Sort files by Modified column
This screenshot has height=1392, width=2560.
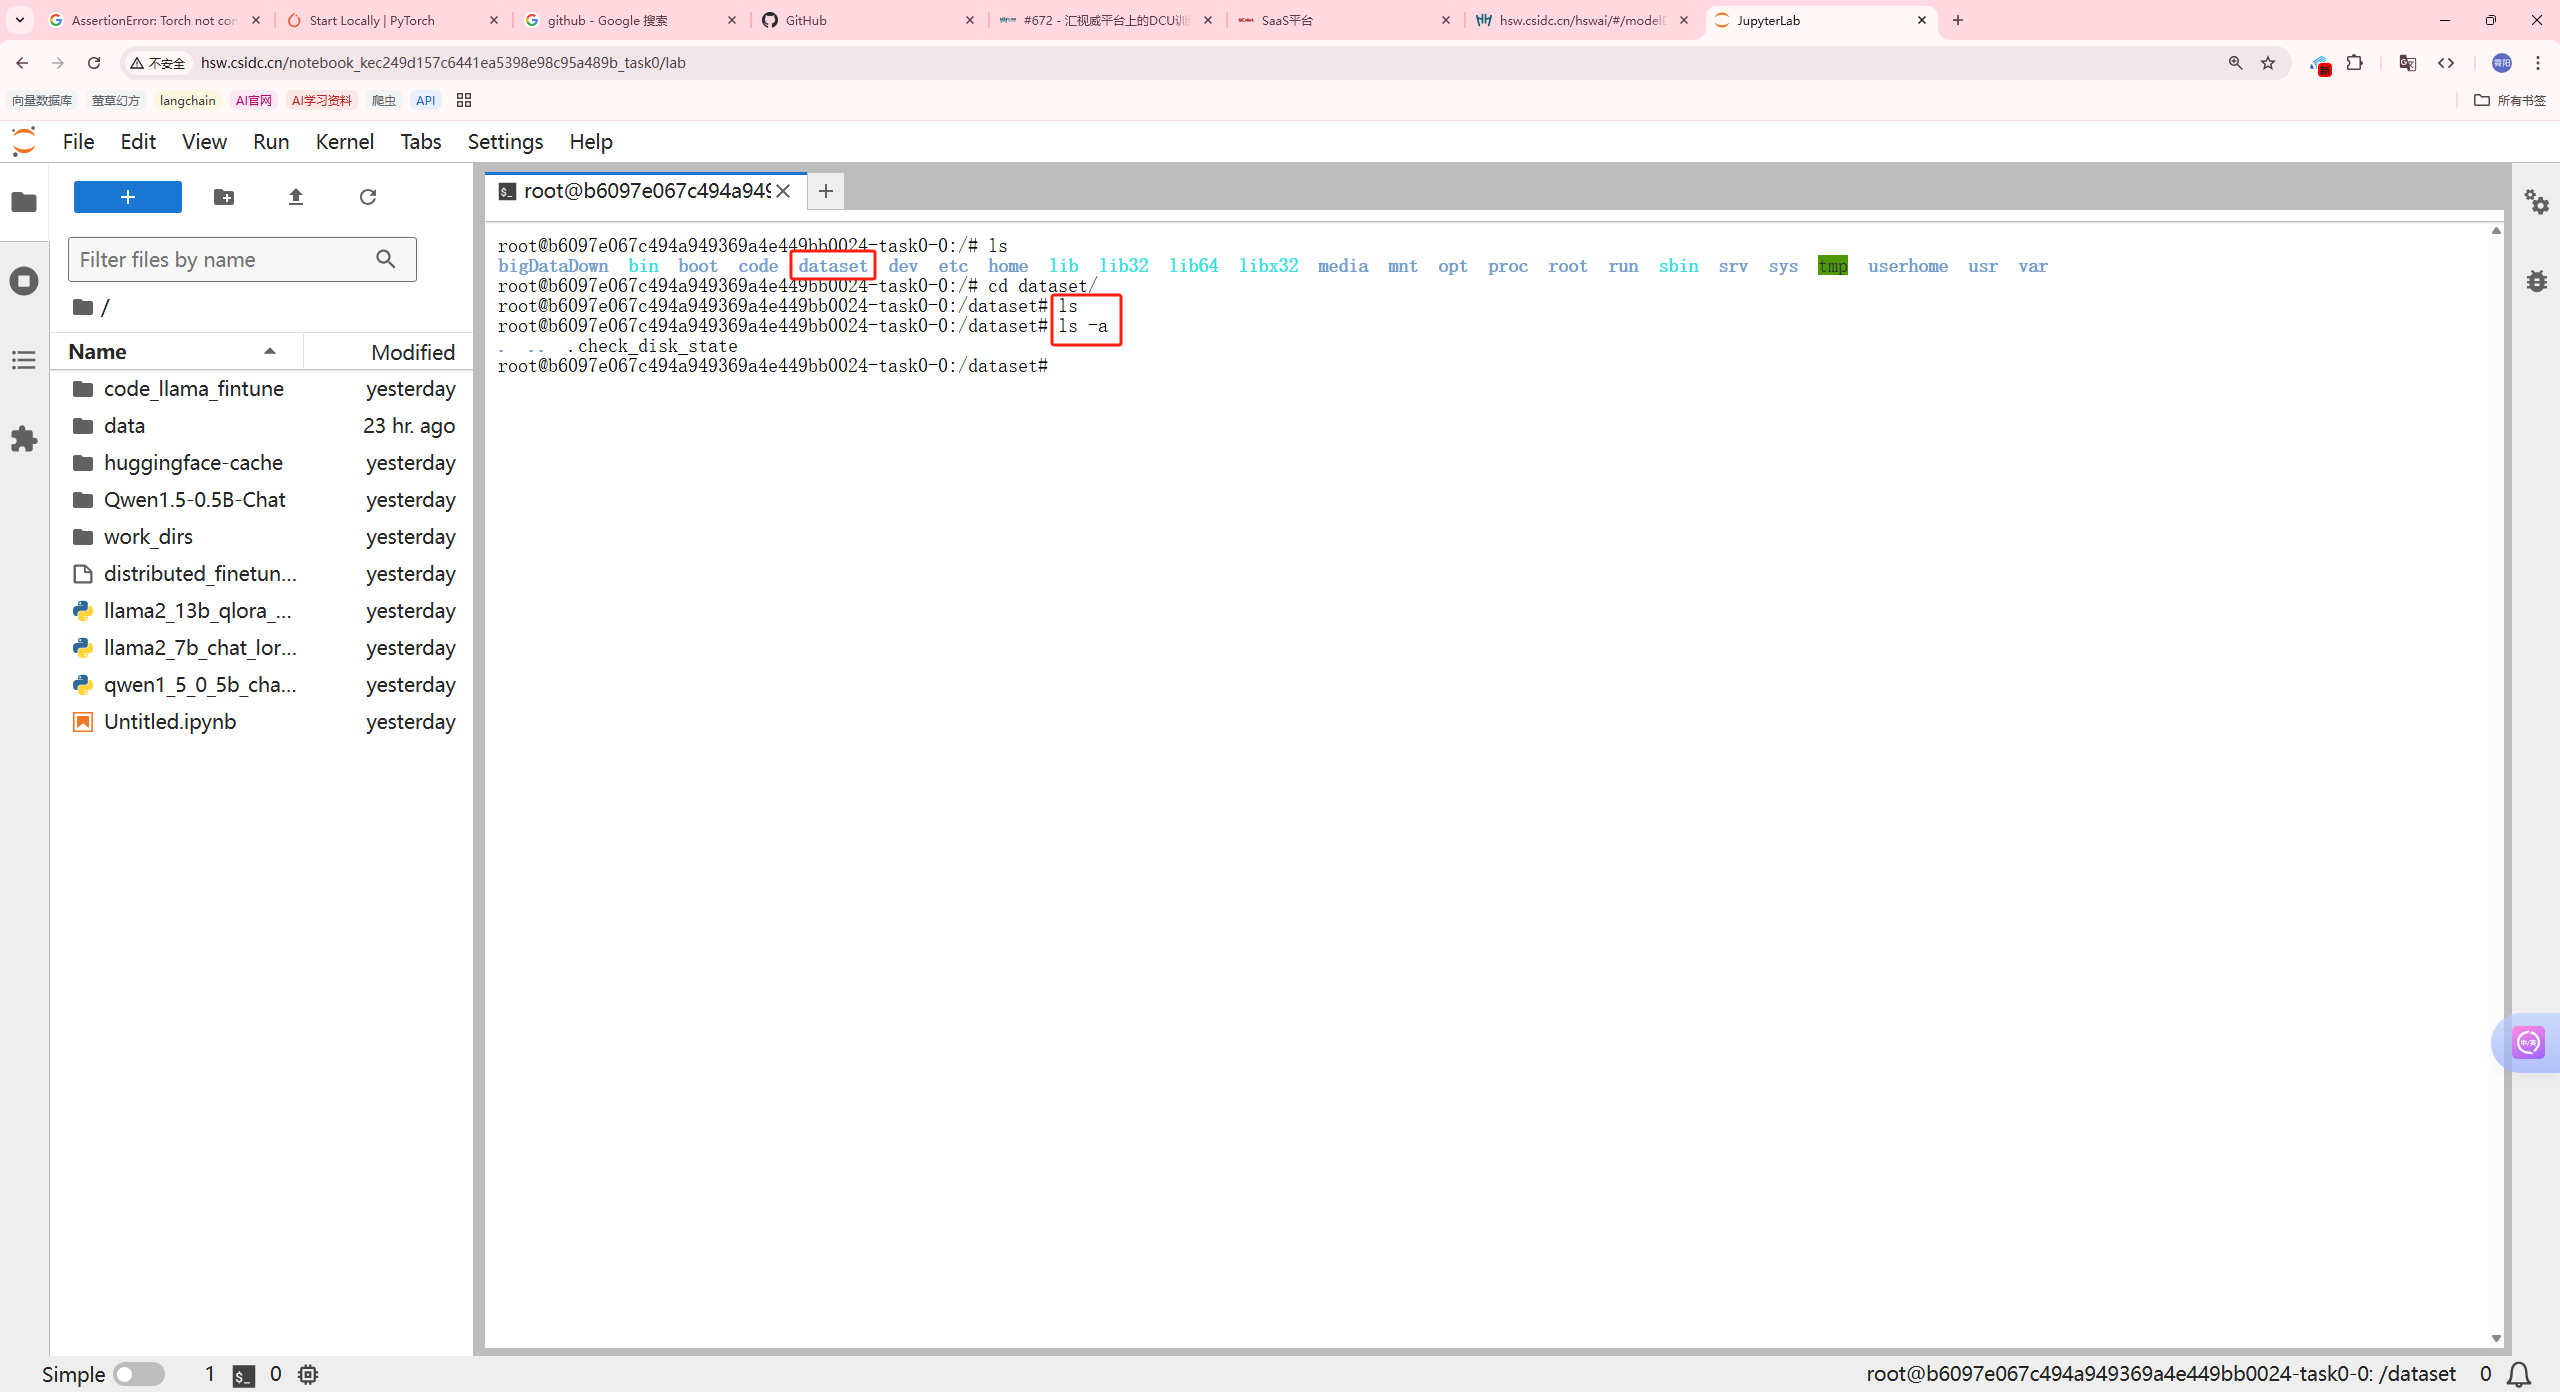412,352
